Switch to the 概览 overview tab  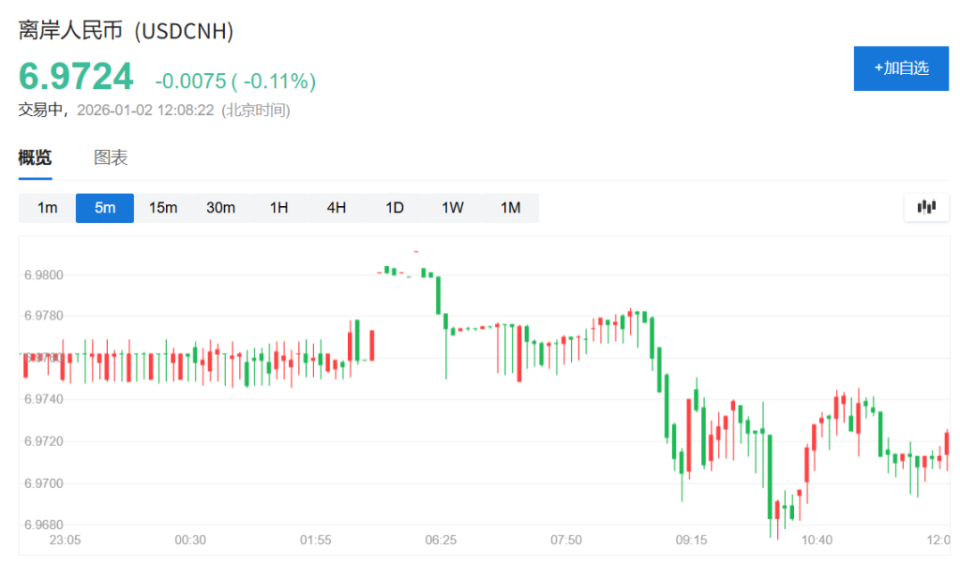coord(35,158)
